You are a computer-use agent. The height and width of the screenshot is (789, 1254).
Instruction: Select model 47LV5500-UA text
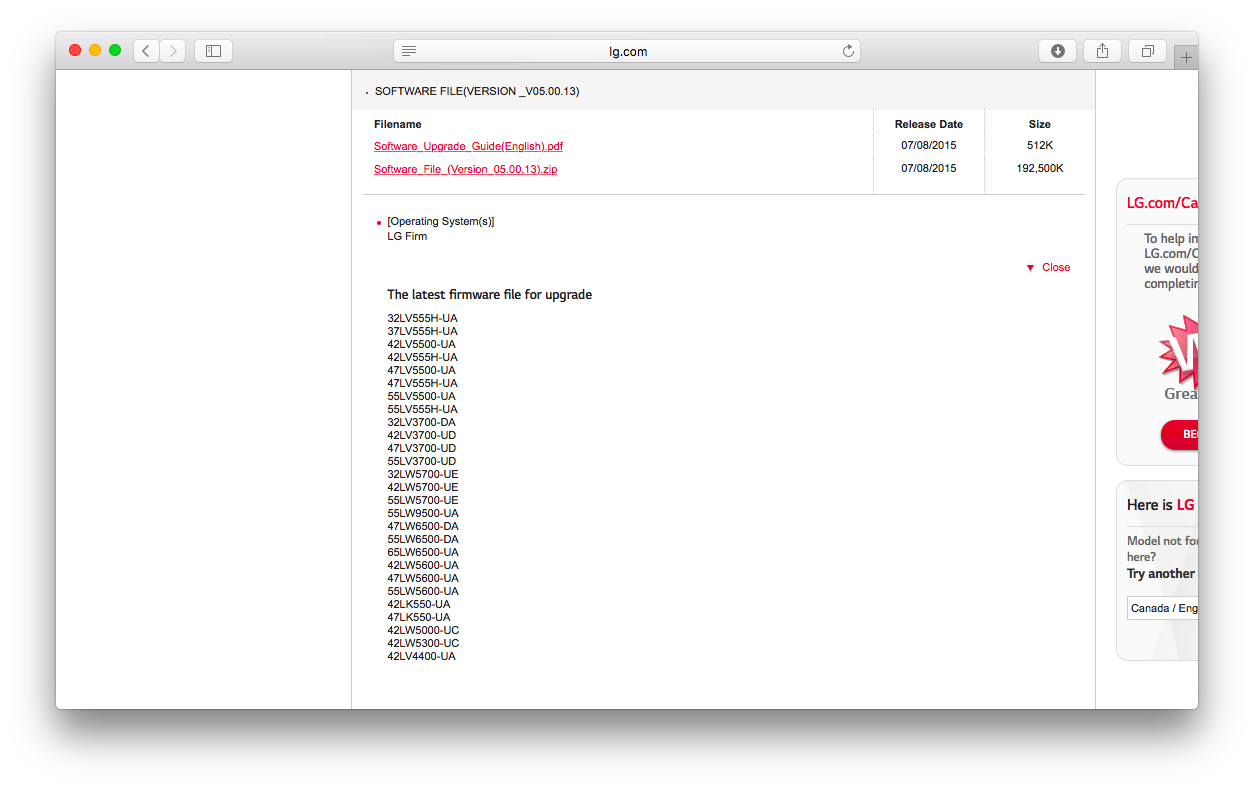[x=421, y=370]
